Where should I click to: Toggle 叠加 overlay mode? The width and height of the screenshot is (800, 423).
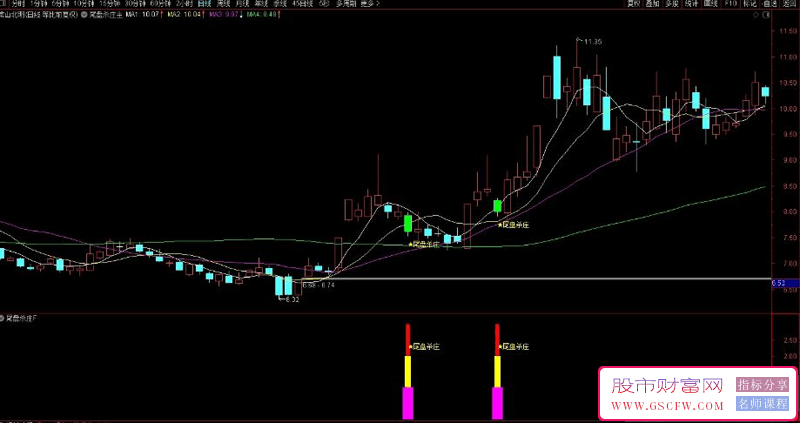652,4
